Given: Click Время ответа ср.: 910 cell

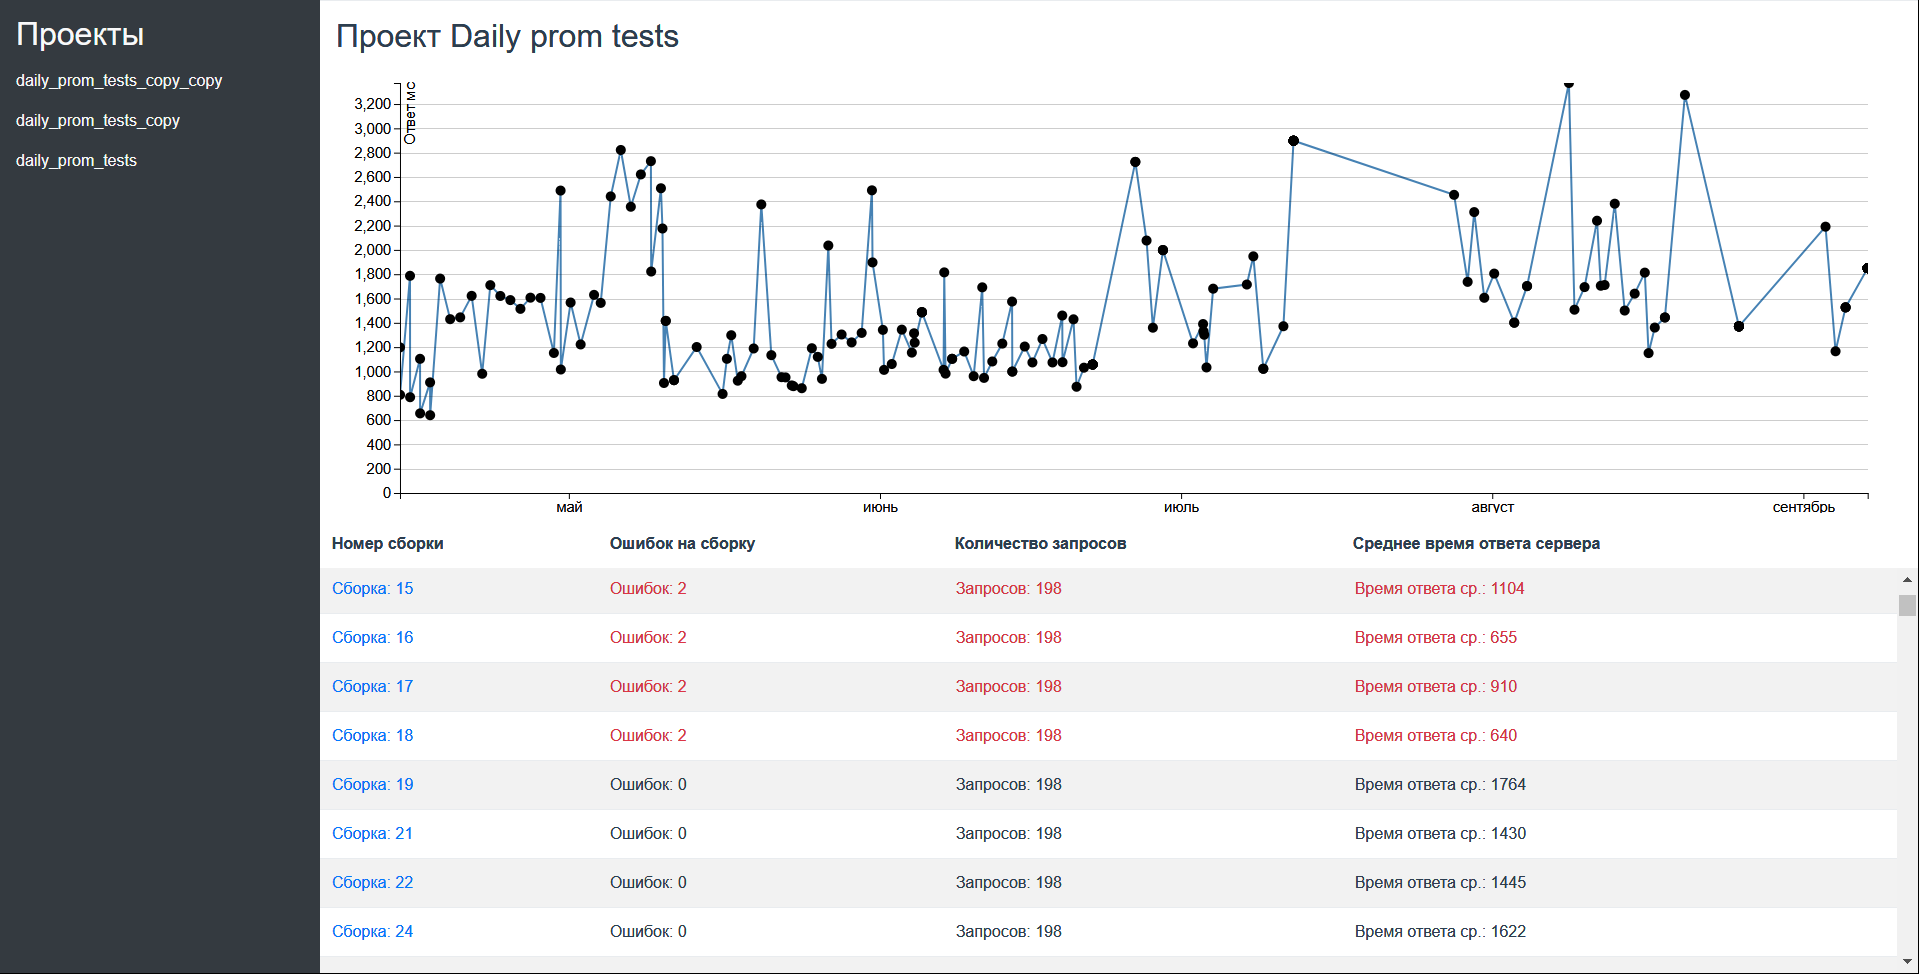Looking at the screenshot, I should click(1435, 686).
